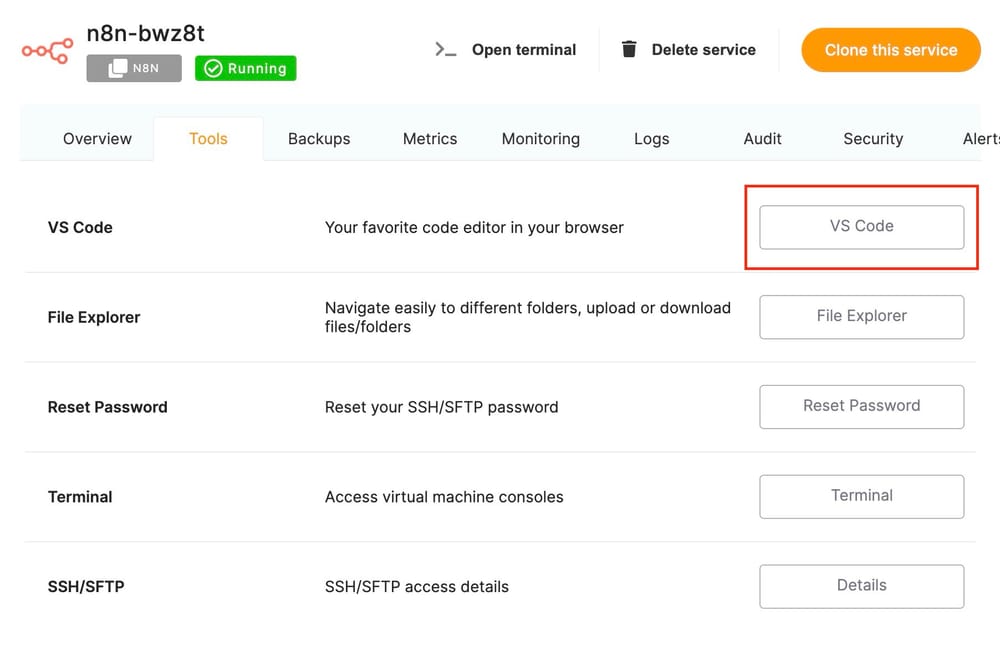Open the Backups tab
The height and width of the screenshot is (661, 1000).
pyautogui.click(x=319, y=139)
